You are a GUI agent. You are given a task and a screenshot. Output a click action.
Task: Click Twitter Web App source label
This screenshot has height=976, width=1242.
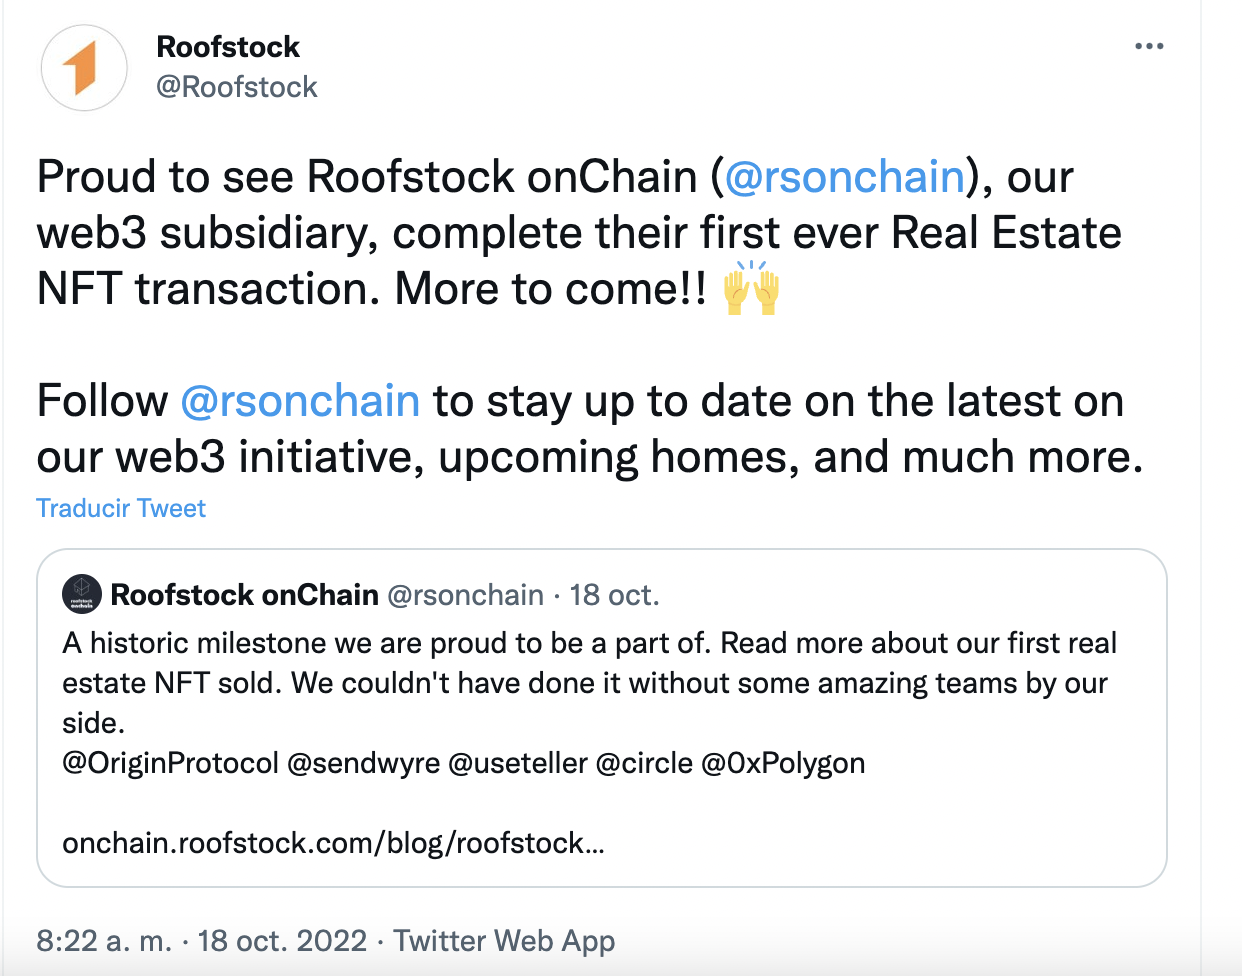(504, 941)
